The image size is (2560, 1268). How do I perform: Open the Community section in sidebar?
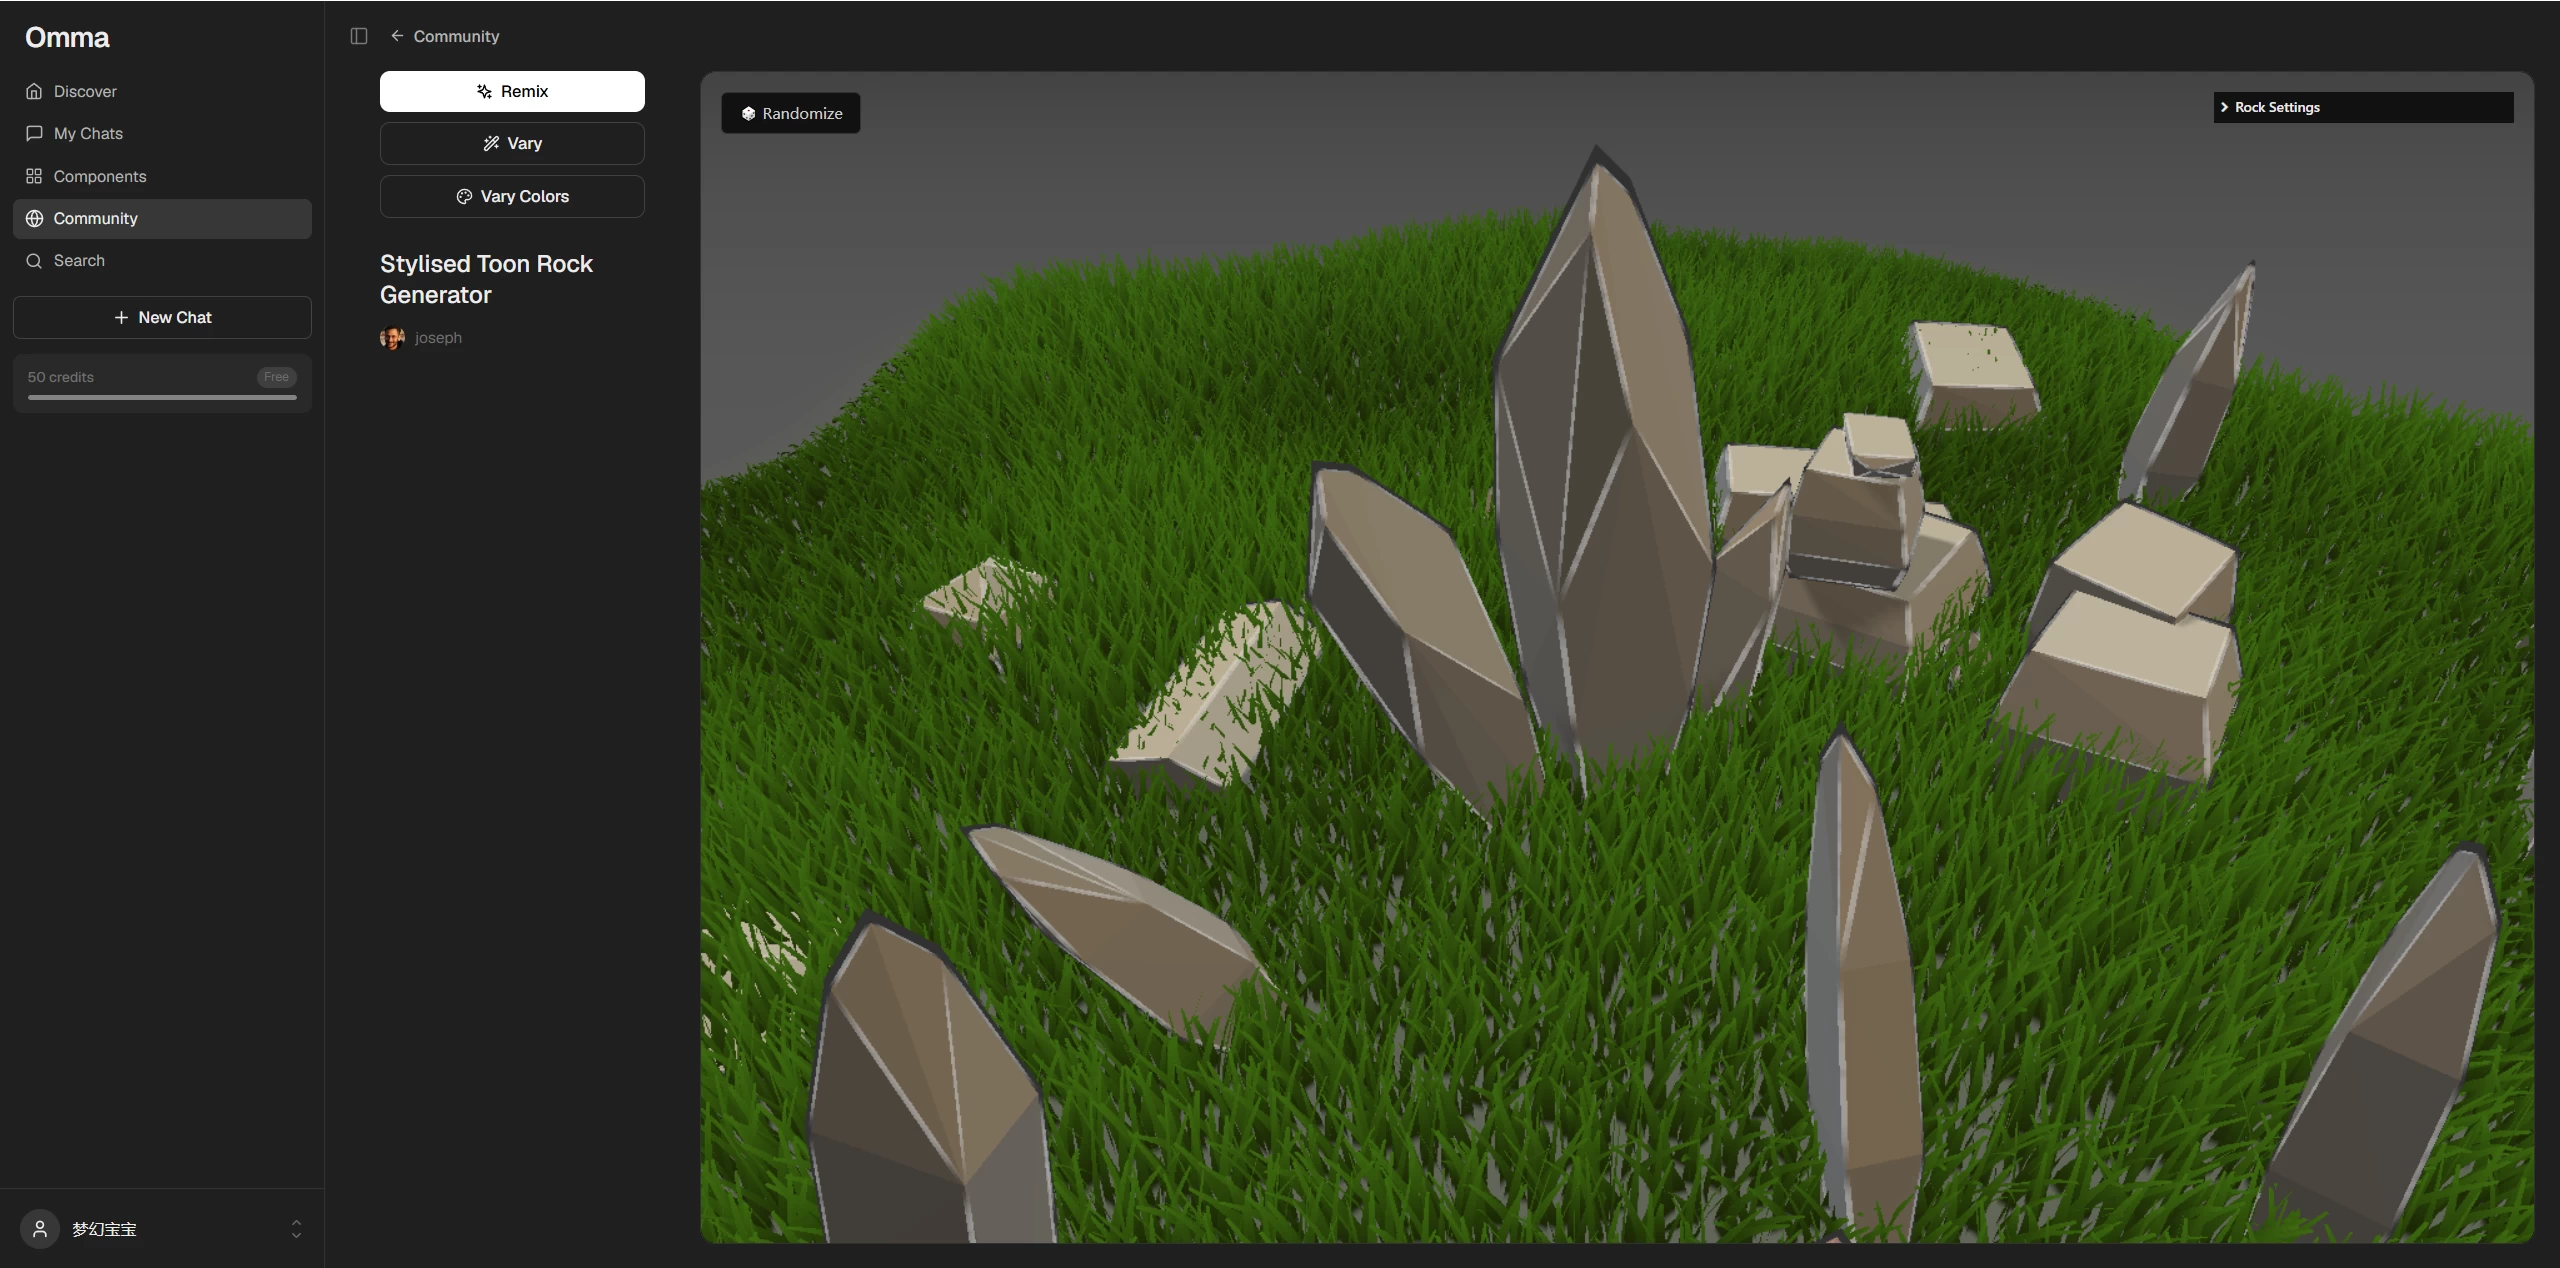pos(162,218)
